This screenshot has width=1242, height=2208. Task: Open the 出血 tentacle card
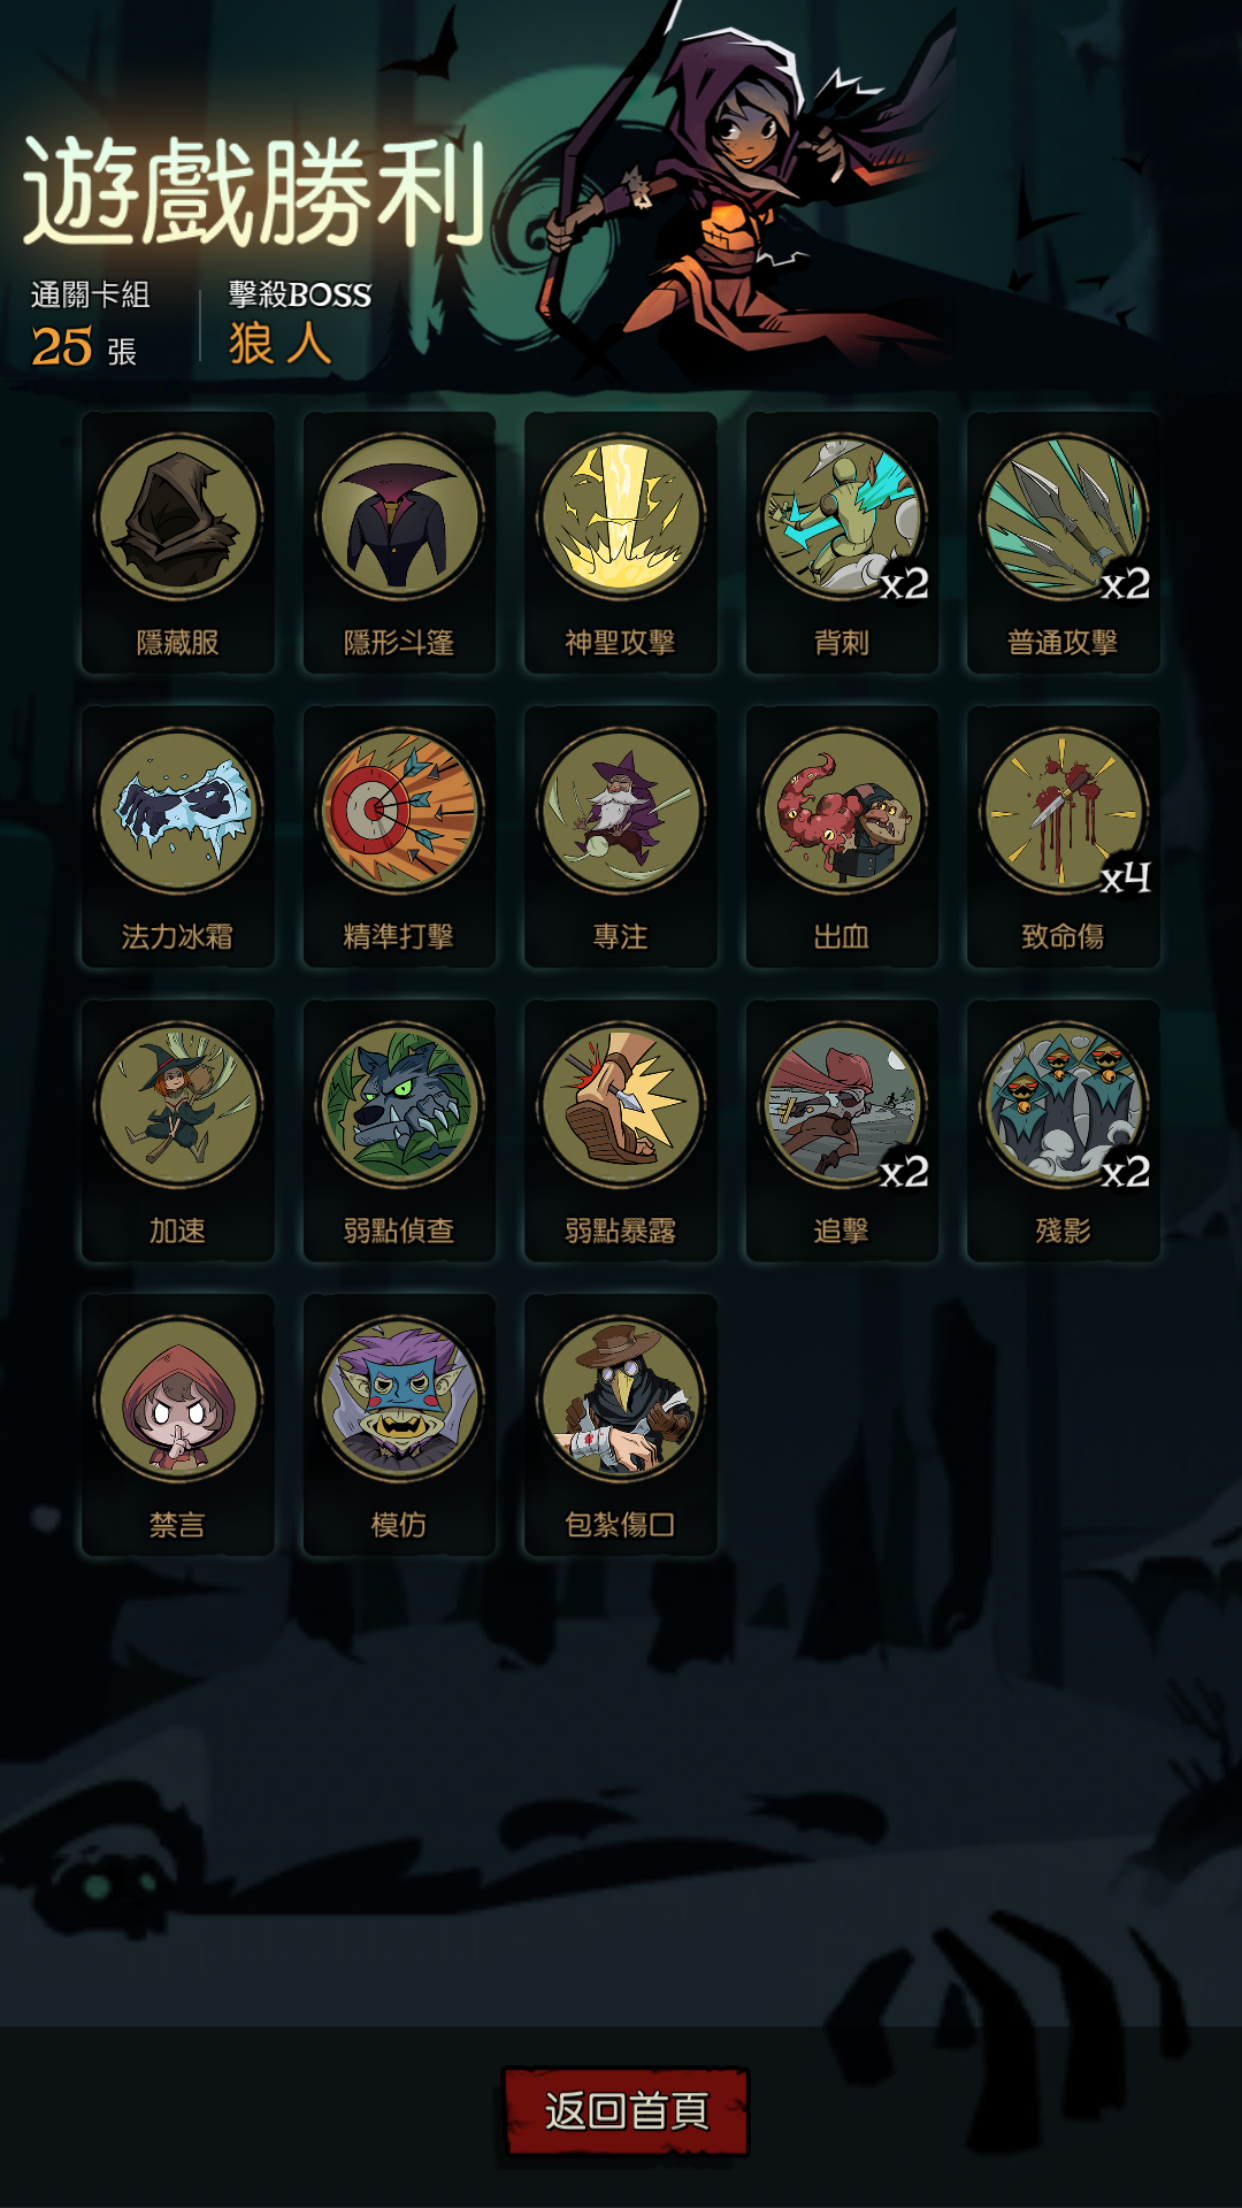point(842,836)
